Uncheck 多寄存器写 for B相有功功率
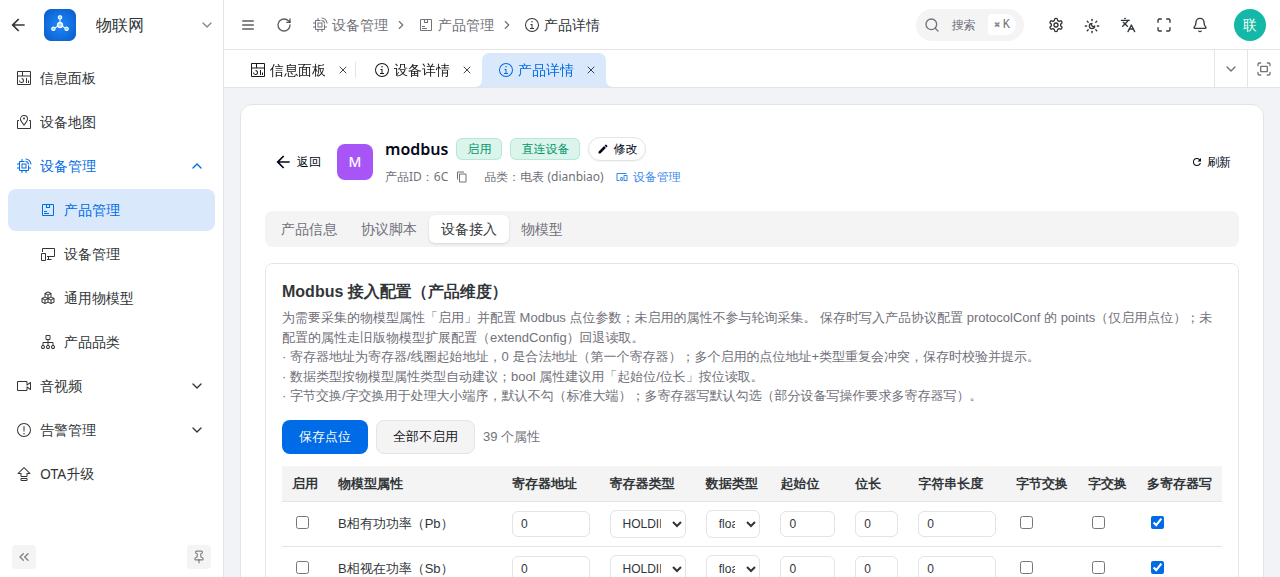Viewport: 1280px width, 577px height. (x=1157, y=522)
